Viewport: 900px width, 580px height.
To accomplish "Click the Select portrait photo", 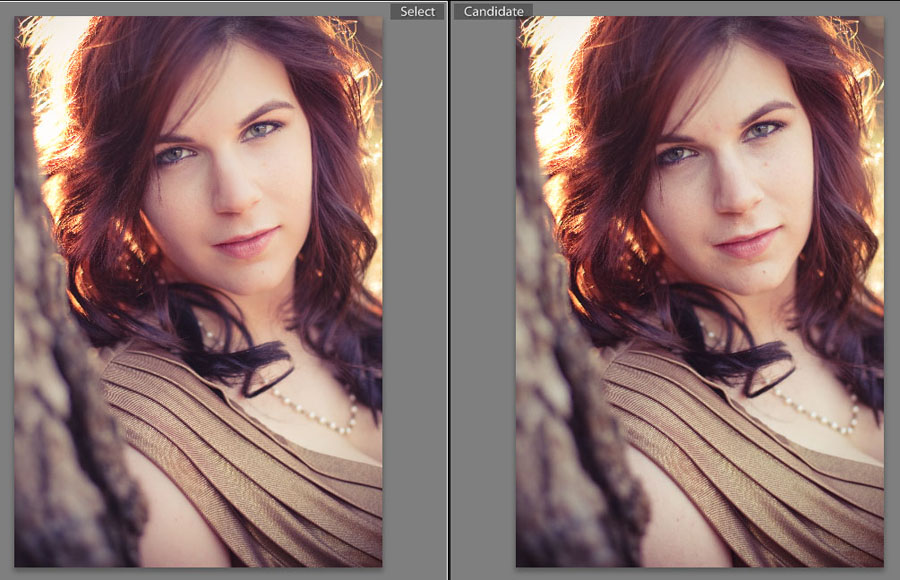I will click(199, 292).
